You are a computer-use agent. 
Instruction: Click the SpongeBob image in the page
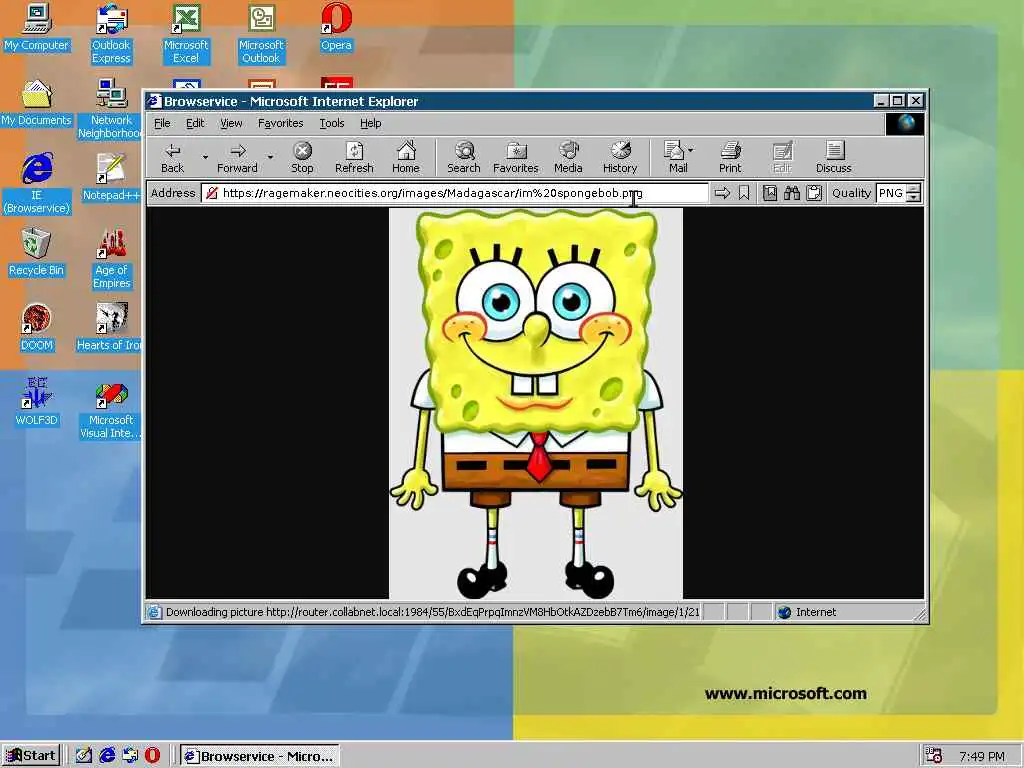click(x=536, y=403)
